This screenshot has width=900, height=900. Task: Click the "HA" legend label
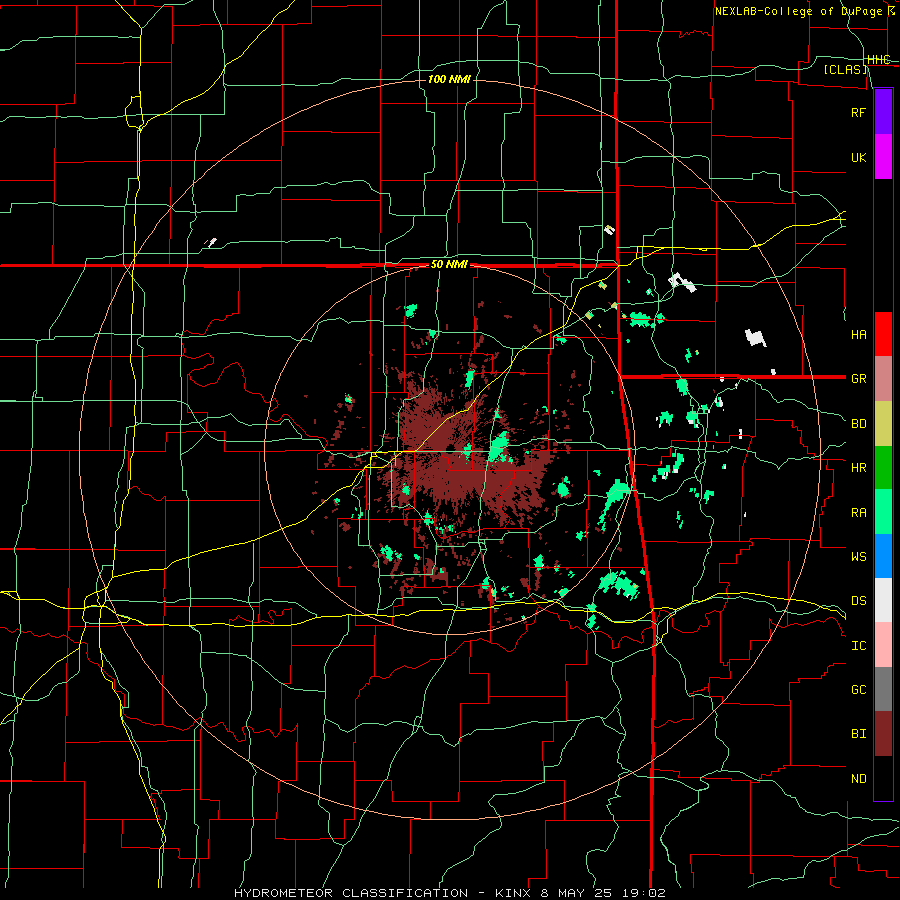point(858,334)
